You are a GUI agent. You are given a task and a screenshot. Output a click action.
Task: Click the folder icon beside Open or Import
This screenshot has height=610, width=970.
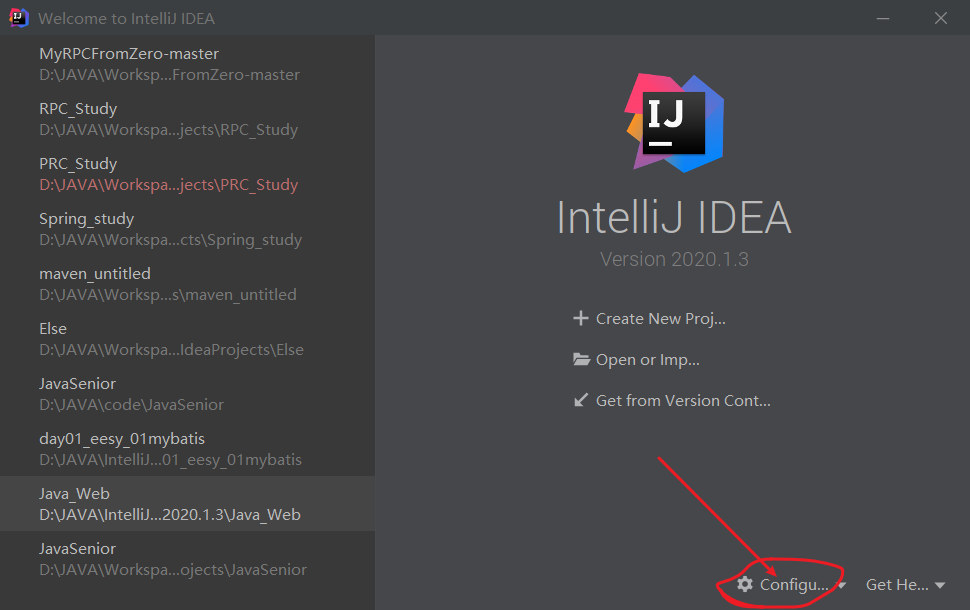[x=581, y=359]
